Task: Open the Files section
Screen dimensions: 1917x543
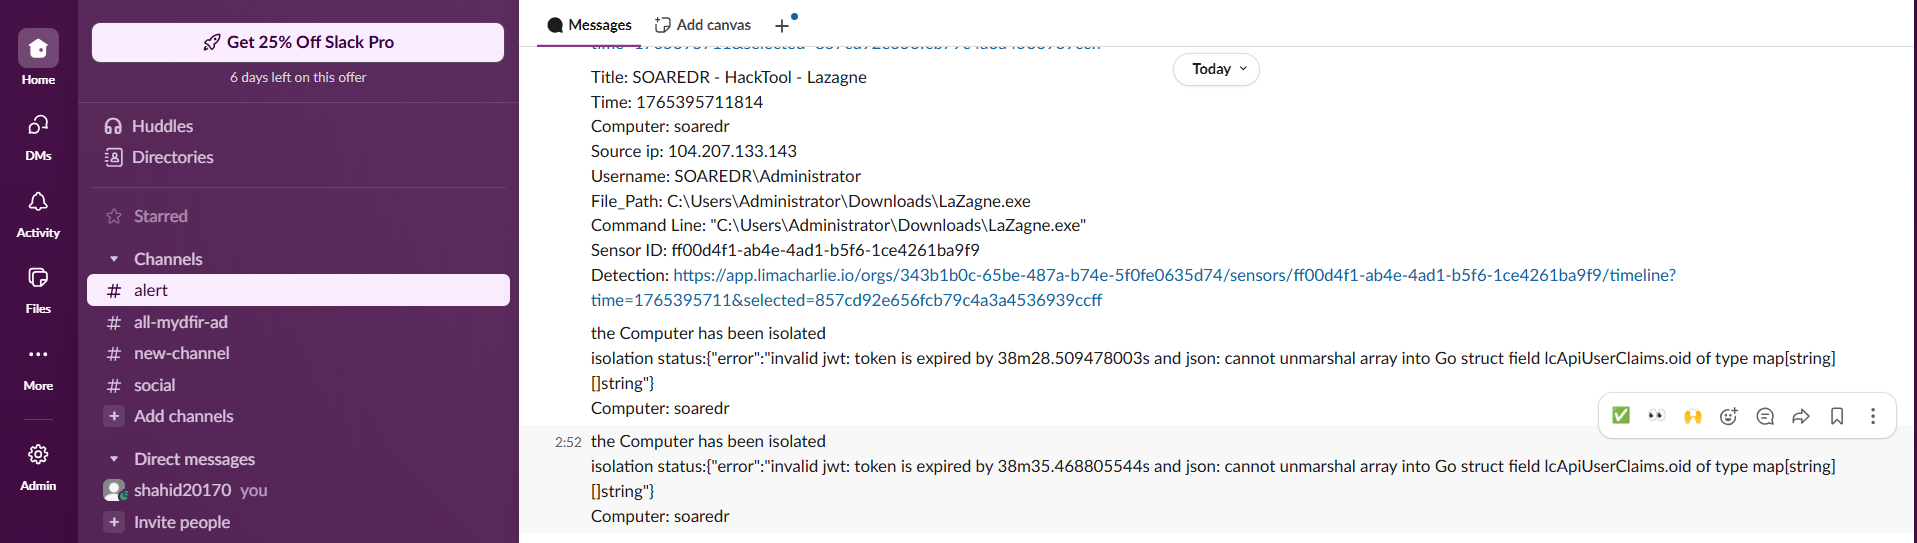Action: (x=38, y=279)
